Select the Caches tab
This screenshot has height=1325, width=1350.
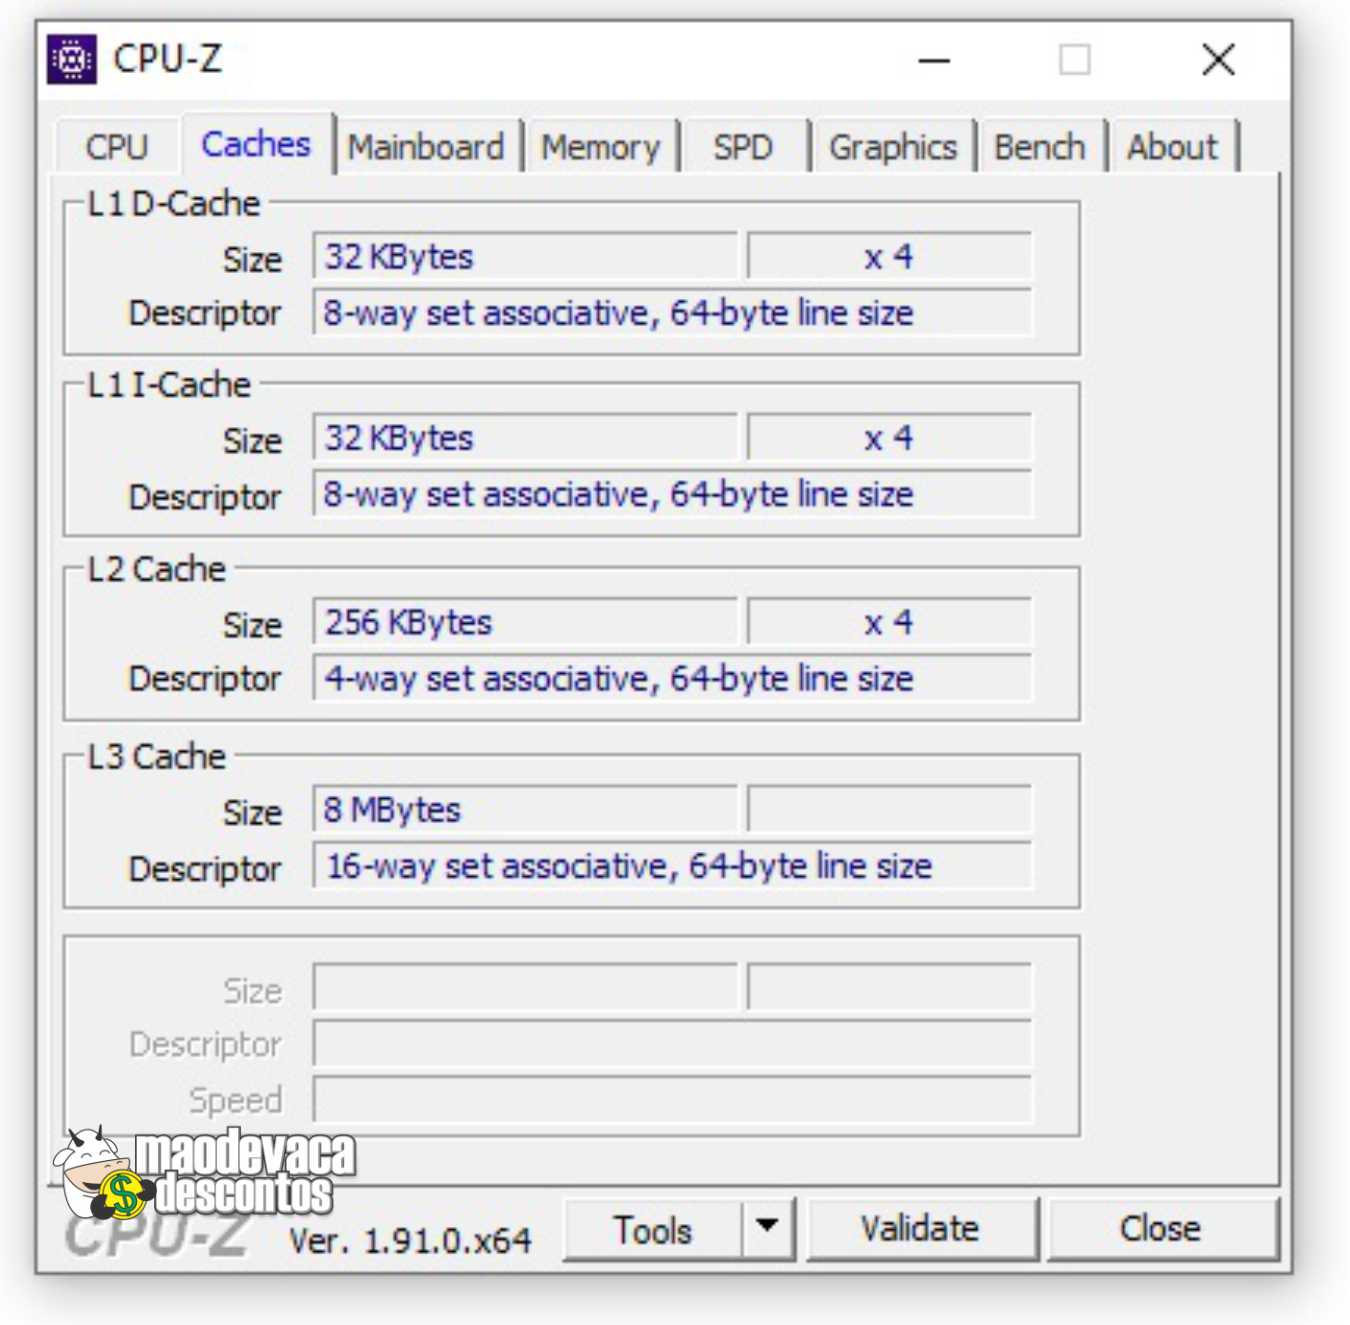point(256,145)
